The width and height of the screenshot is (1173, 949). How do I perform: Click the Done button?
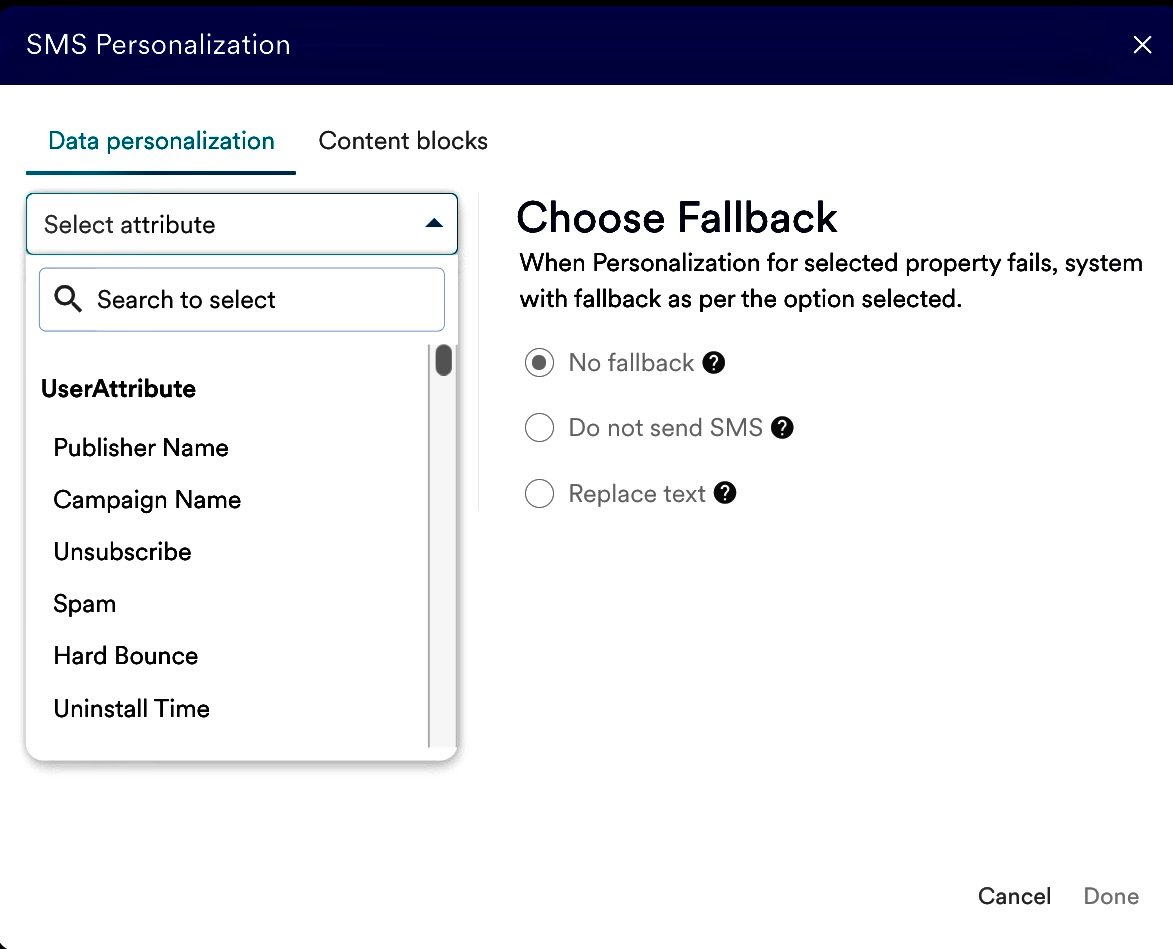coord(1111,896)
